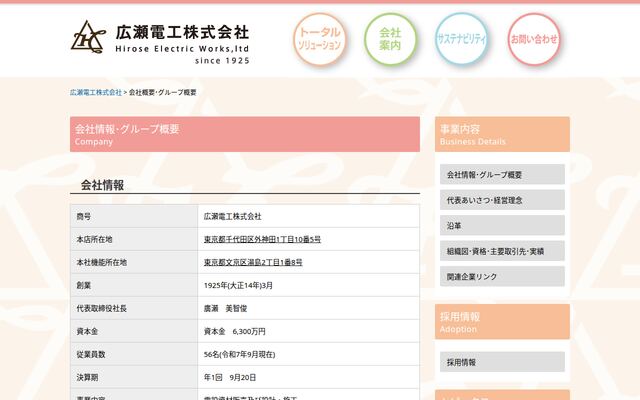Select 代表あいさつ･経営理念 in the sidebar
This screenshot has height=400, width=640.
(502, 200)
